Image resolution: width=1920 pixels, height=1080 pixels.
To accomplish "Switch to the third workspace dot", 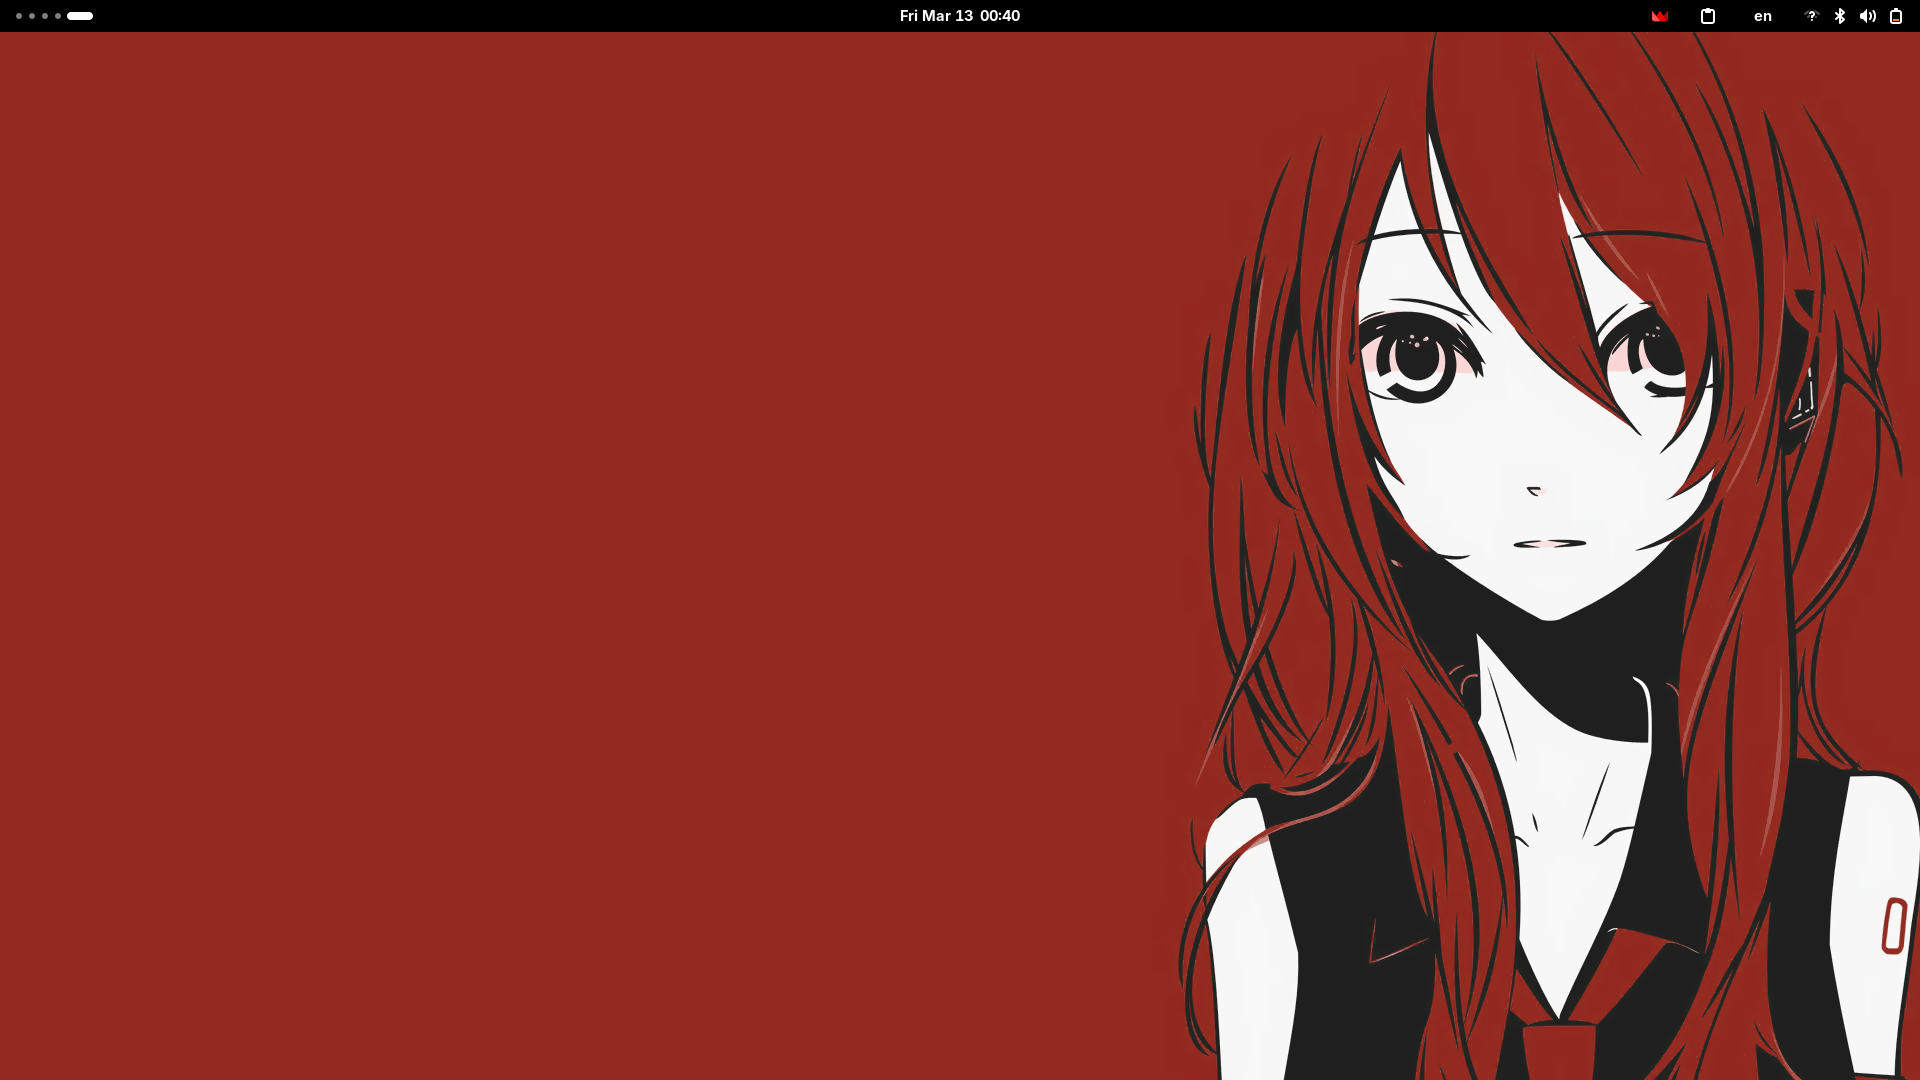I will pos(45,16).
